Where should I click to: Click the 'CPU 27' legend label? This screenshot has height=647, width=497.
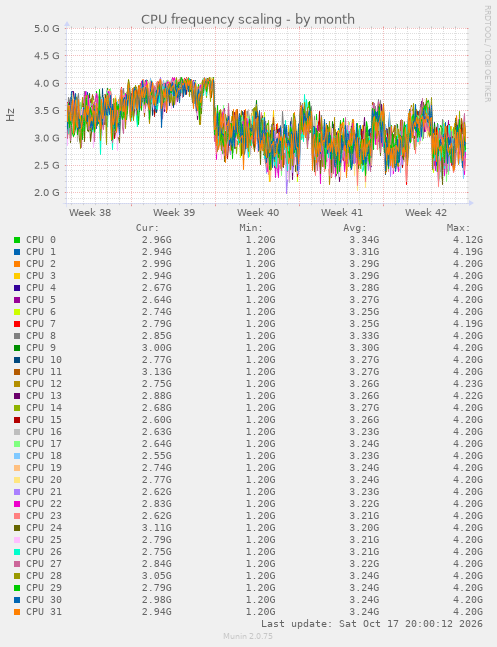point(44,563)
